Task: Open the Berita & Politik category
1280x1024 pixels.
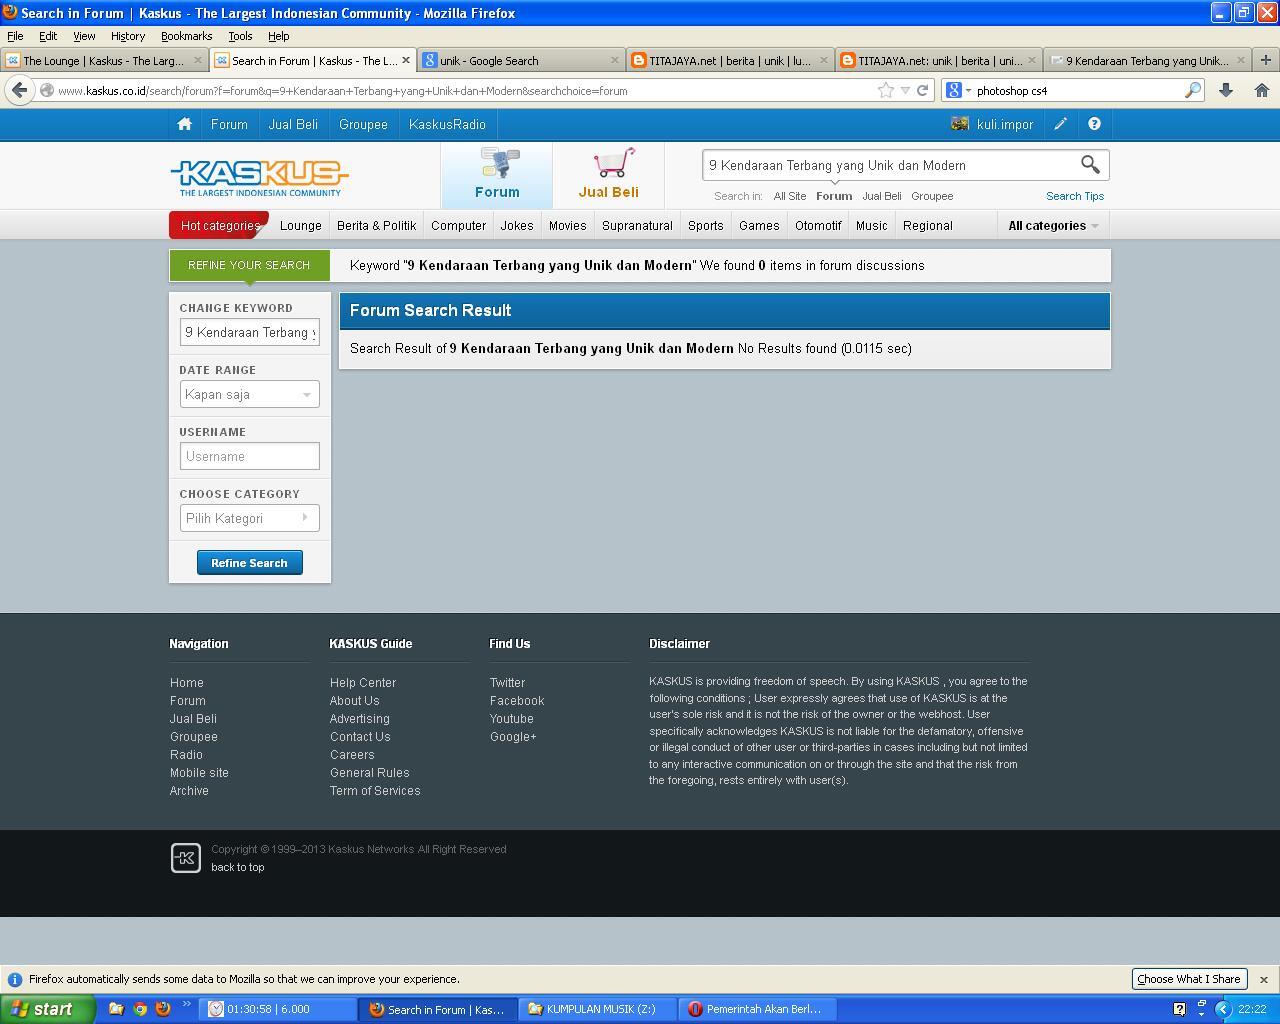Action: click(x=376, y=225)
